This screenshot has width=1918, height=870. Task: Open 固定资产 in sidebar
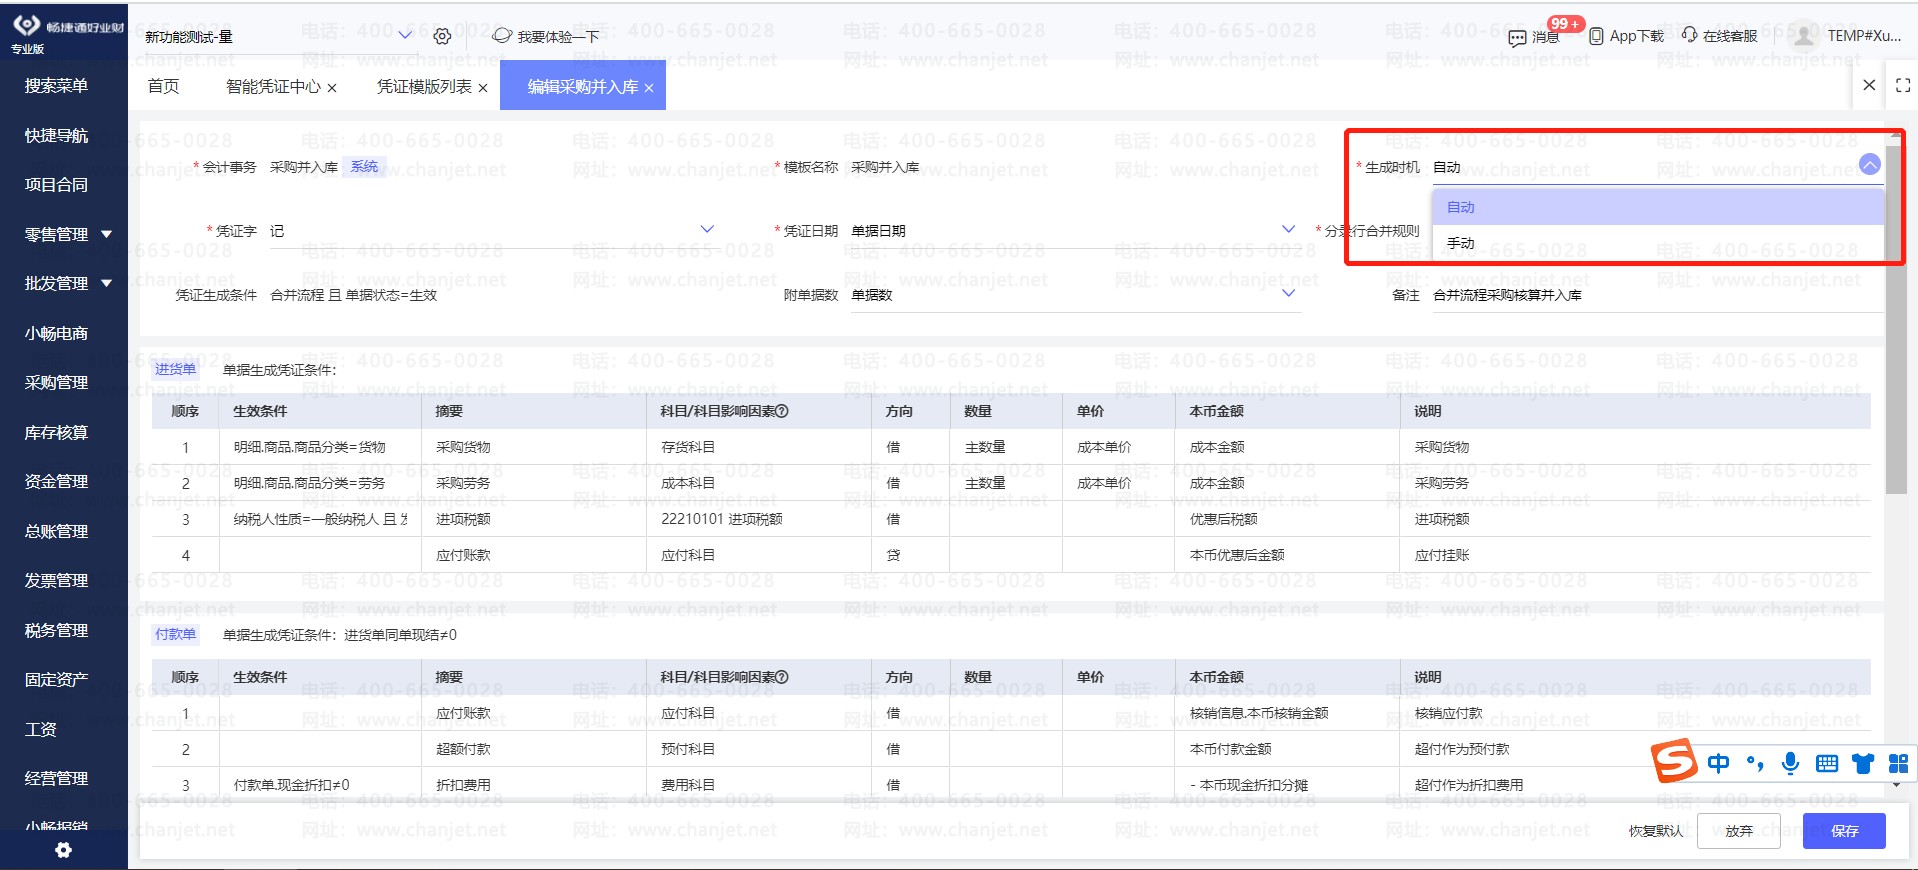tap(56, 679)
